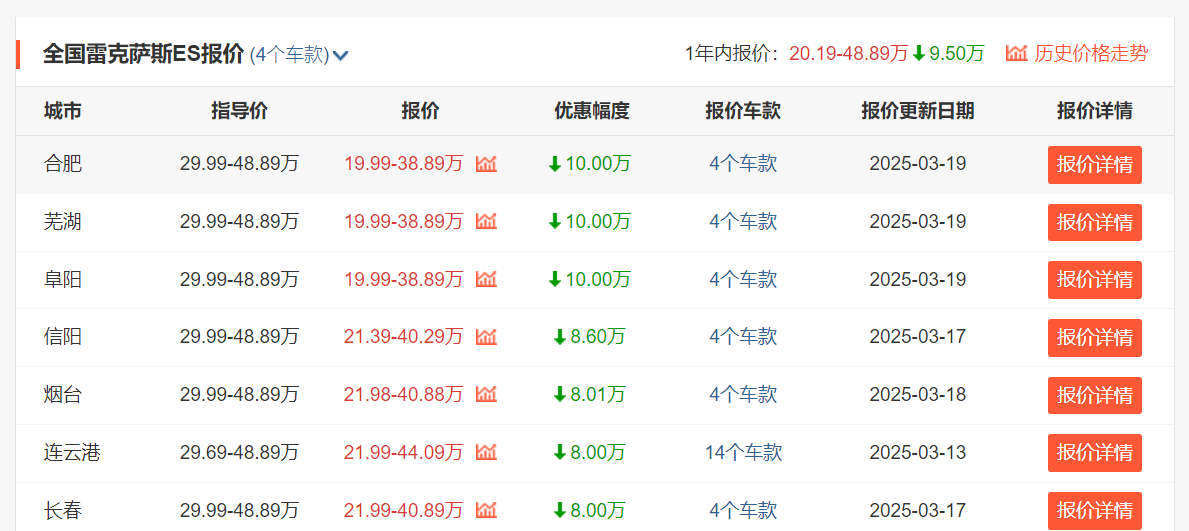The image size is (1189, 531).
Task: Select the 优惠幅度 column header
Action: [591, 111]
